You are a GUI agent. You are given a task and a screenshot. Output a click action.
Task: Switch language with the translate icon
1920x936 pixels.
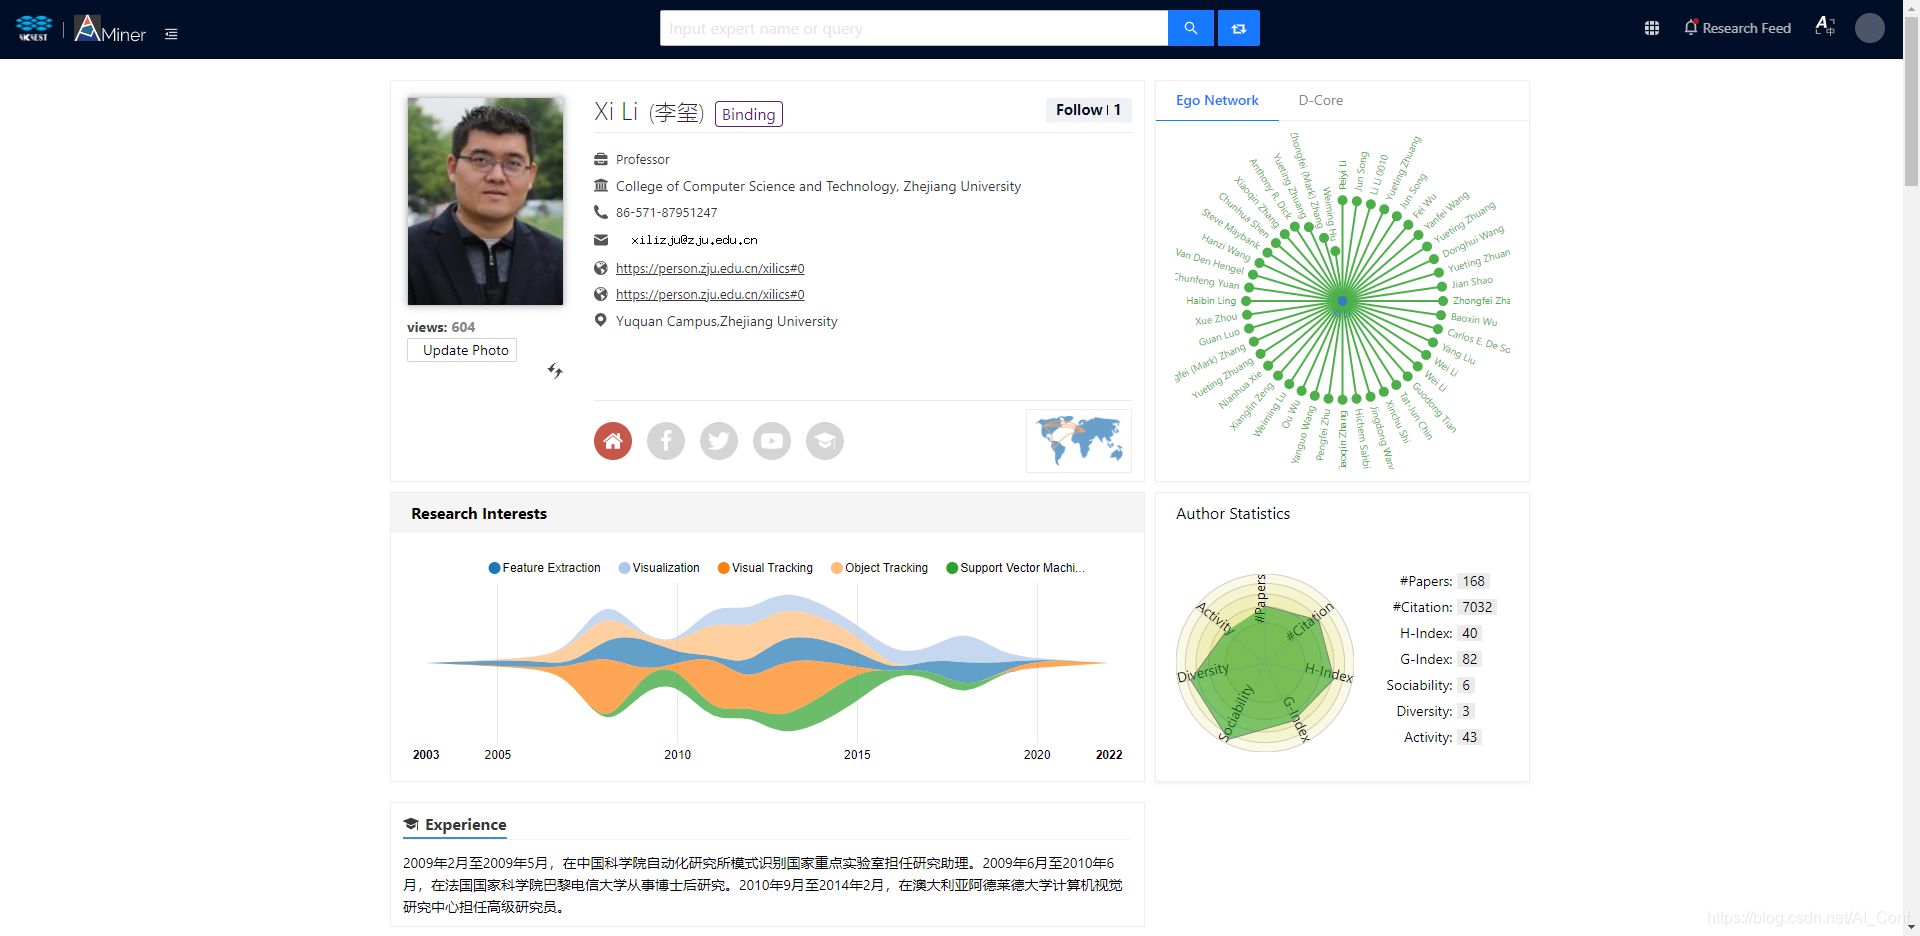[x=1824, y=27]
